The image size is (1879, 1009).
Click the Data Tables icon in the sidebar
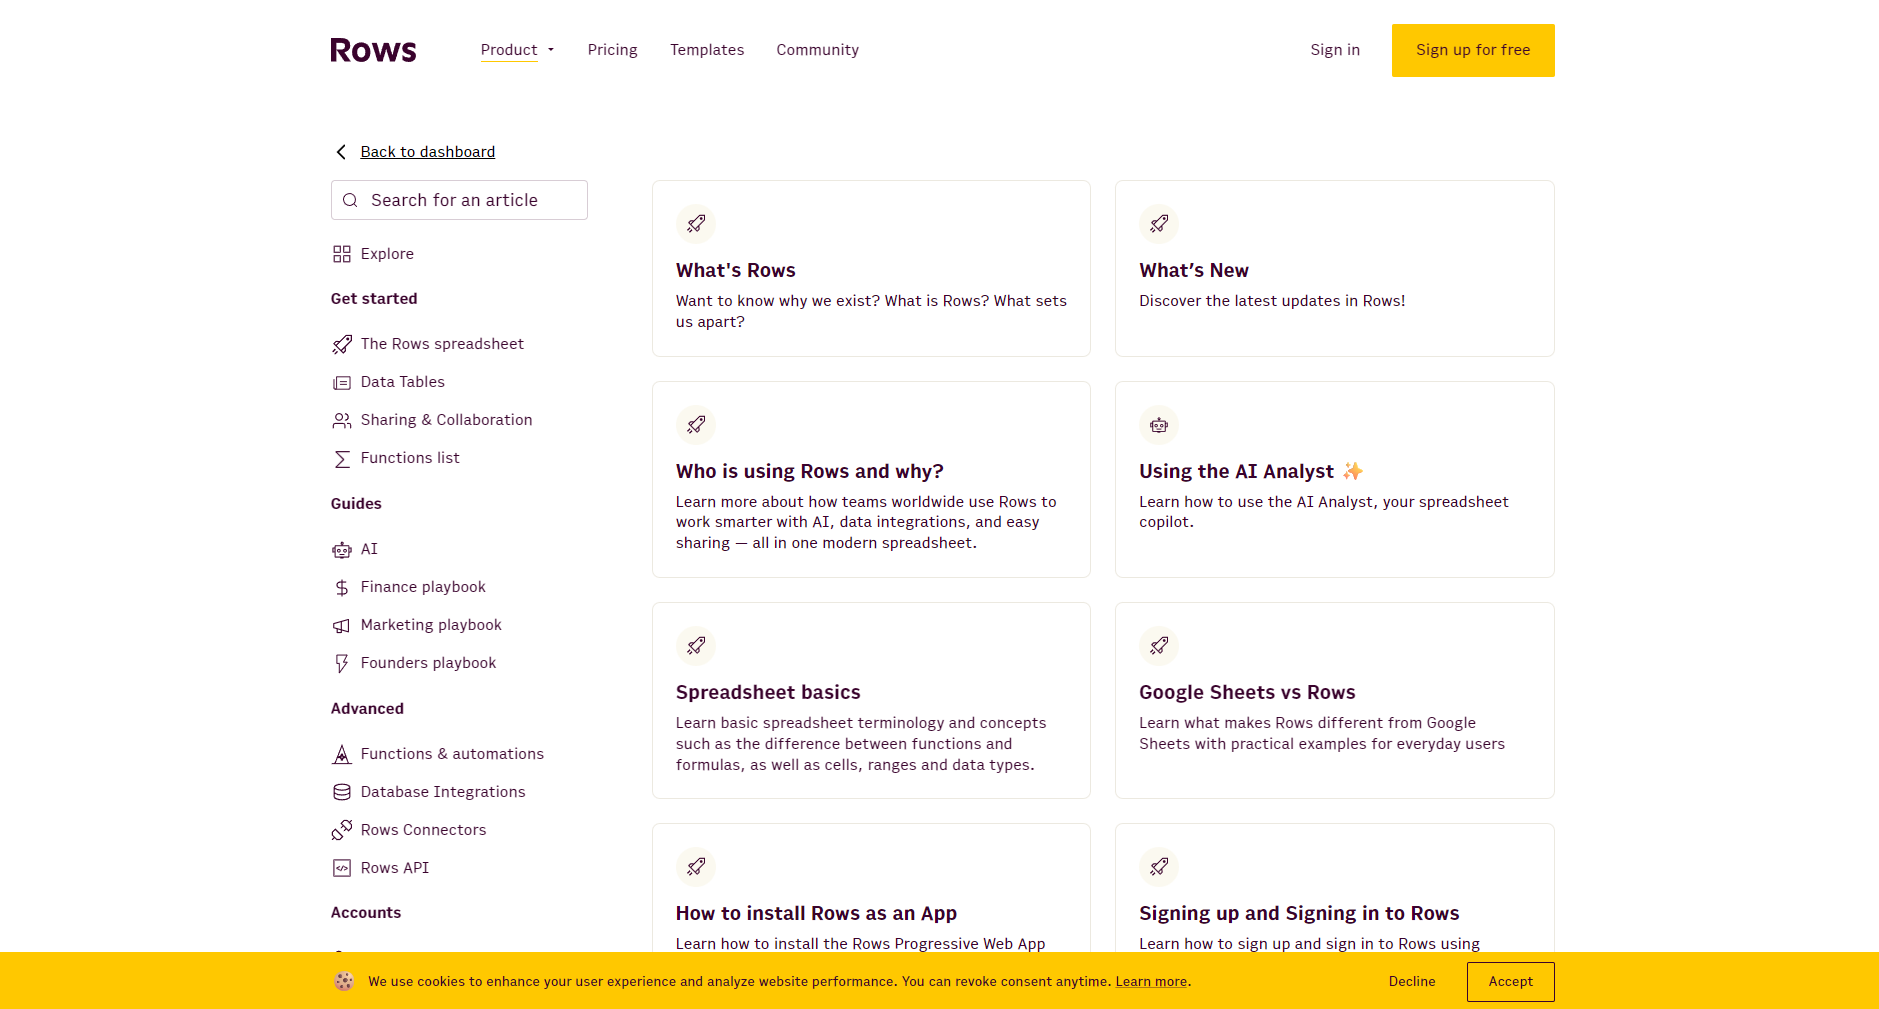pyautogui.click(x=342, y=382)
